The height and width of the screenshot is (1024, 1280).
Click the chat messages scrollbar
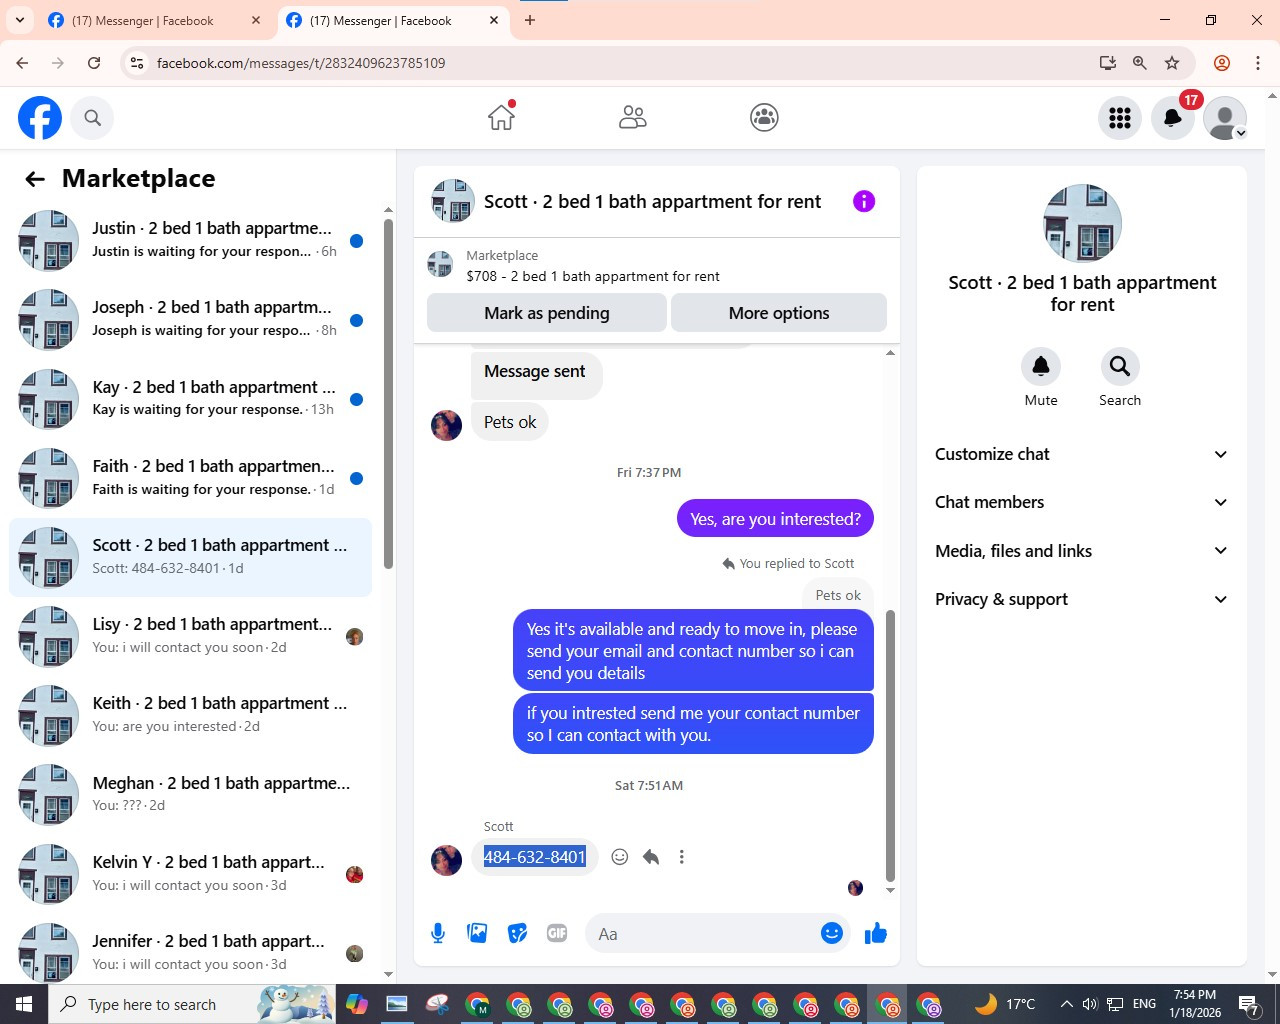click(890, 745)
